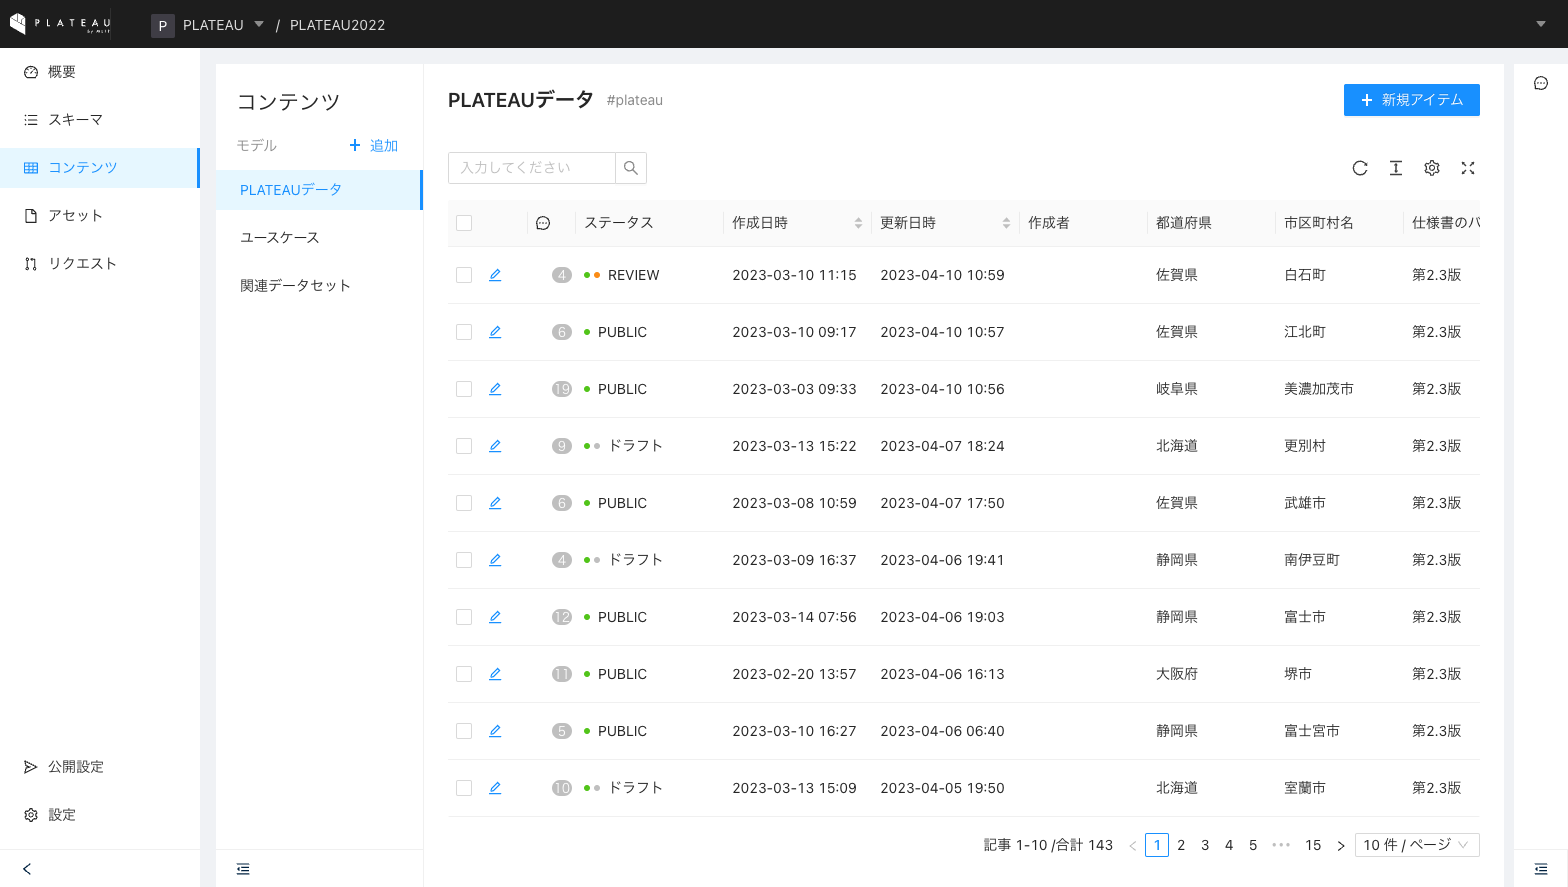Edit the 富士宮市 item
Screen dimensions: 1568x887
[495, 731]
